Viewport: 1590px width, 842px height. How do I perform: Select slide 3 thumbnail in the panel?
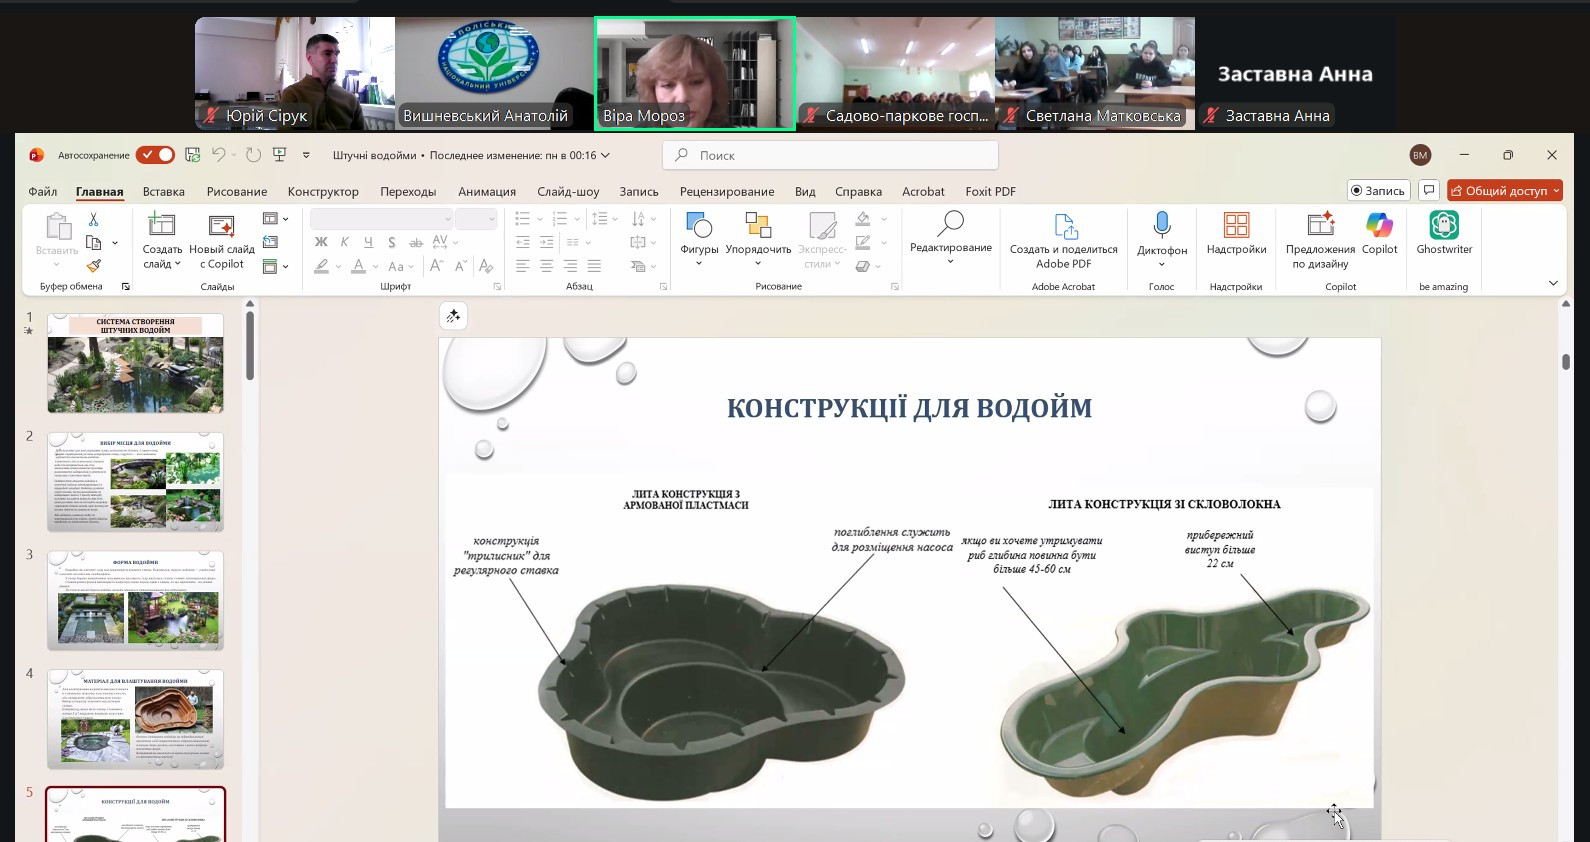135,601
